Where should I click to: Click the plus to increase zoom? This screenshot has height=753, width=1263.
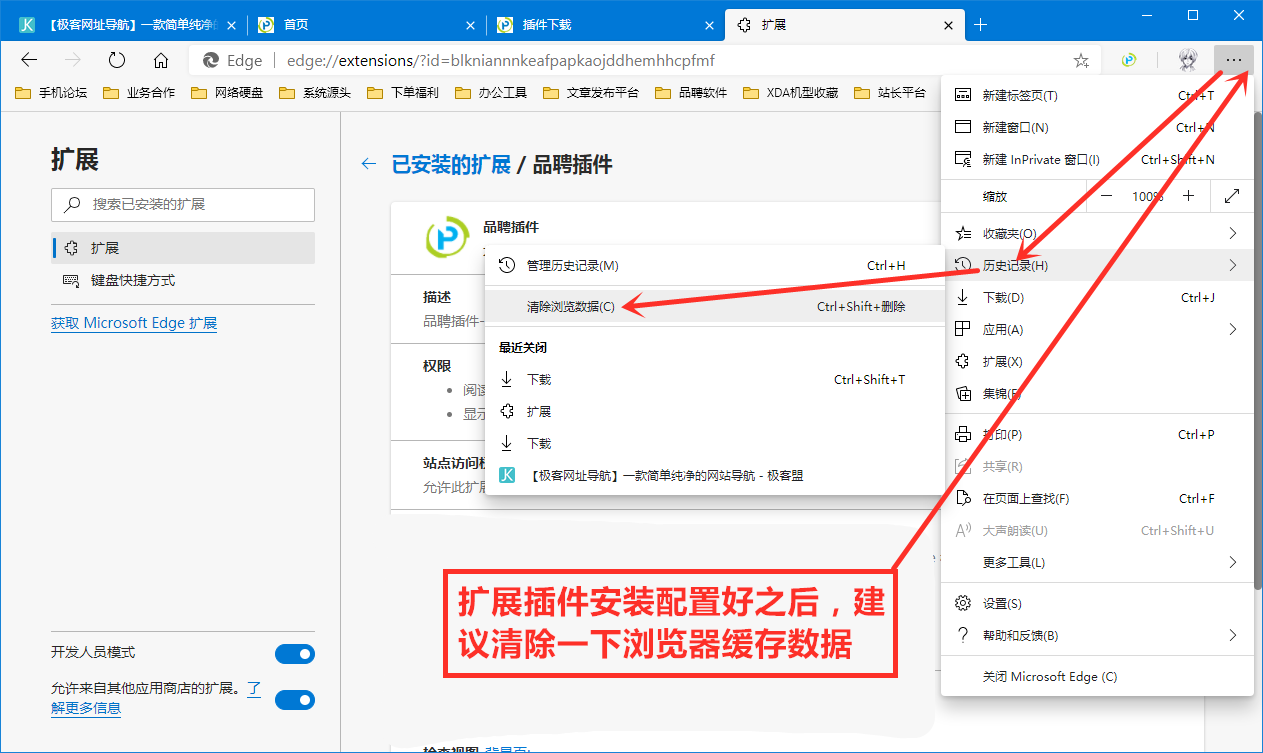point(1189,196)
